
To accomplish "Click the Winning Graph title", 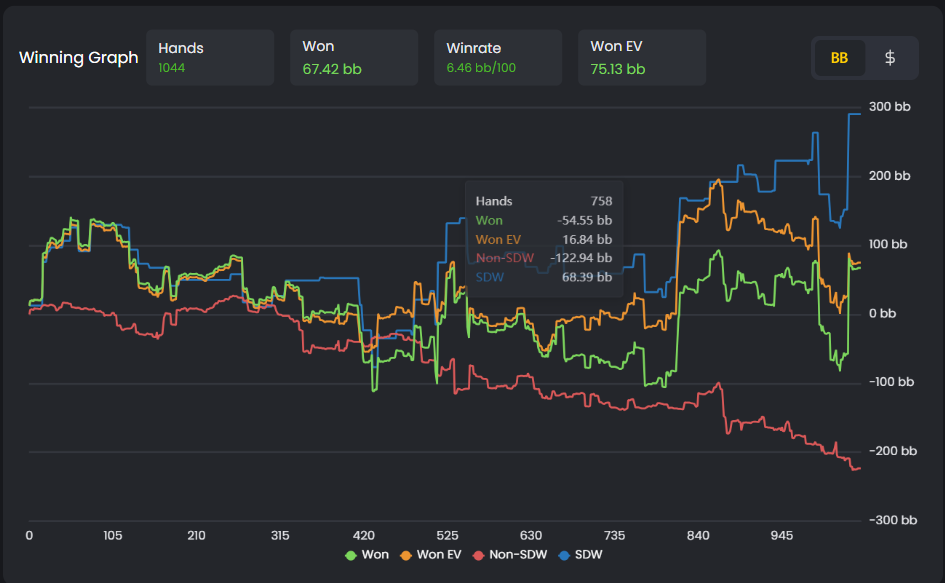I will [78, 58].
